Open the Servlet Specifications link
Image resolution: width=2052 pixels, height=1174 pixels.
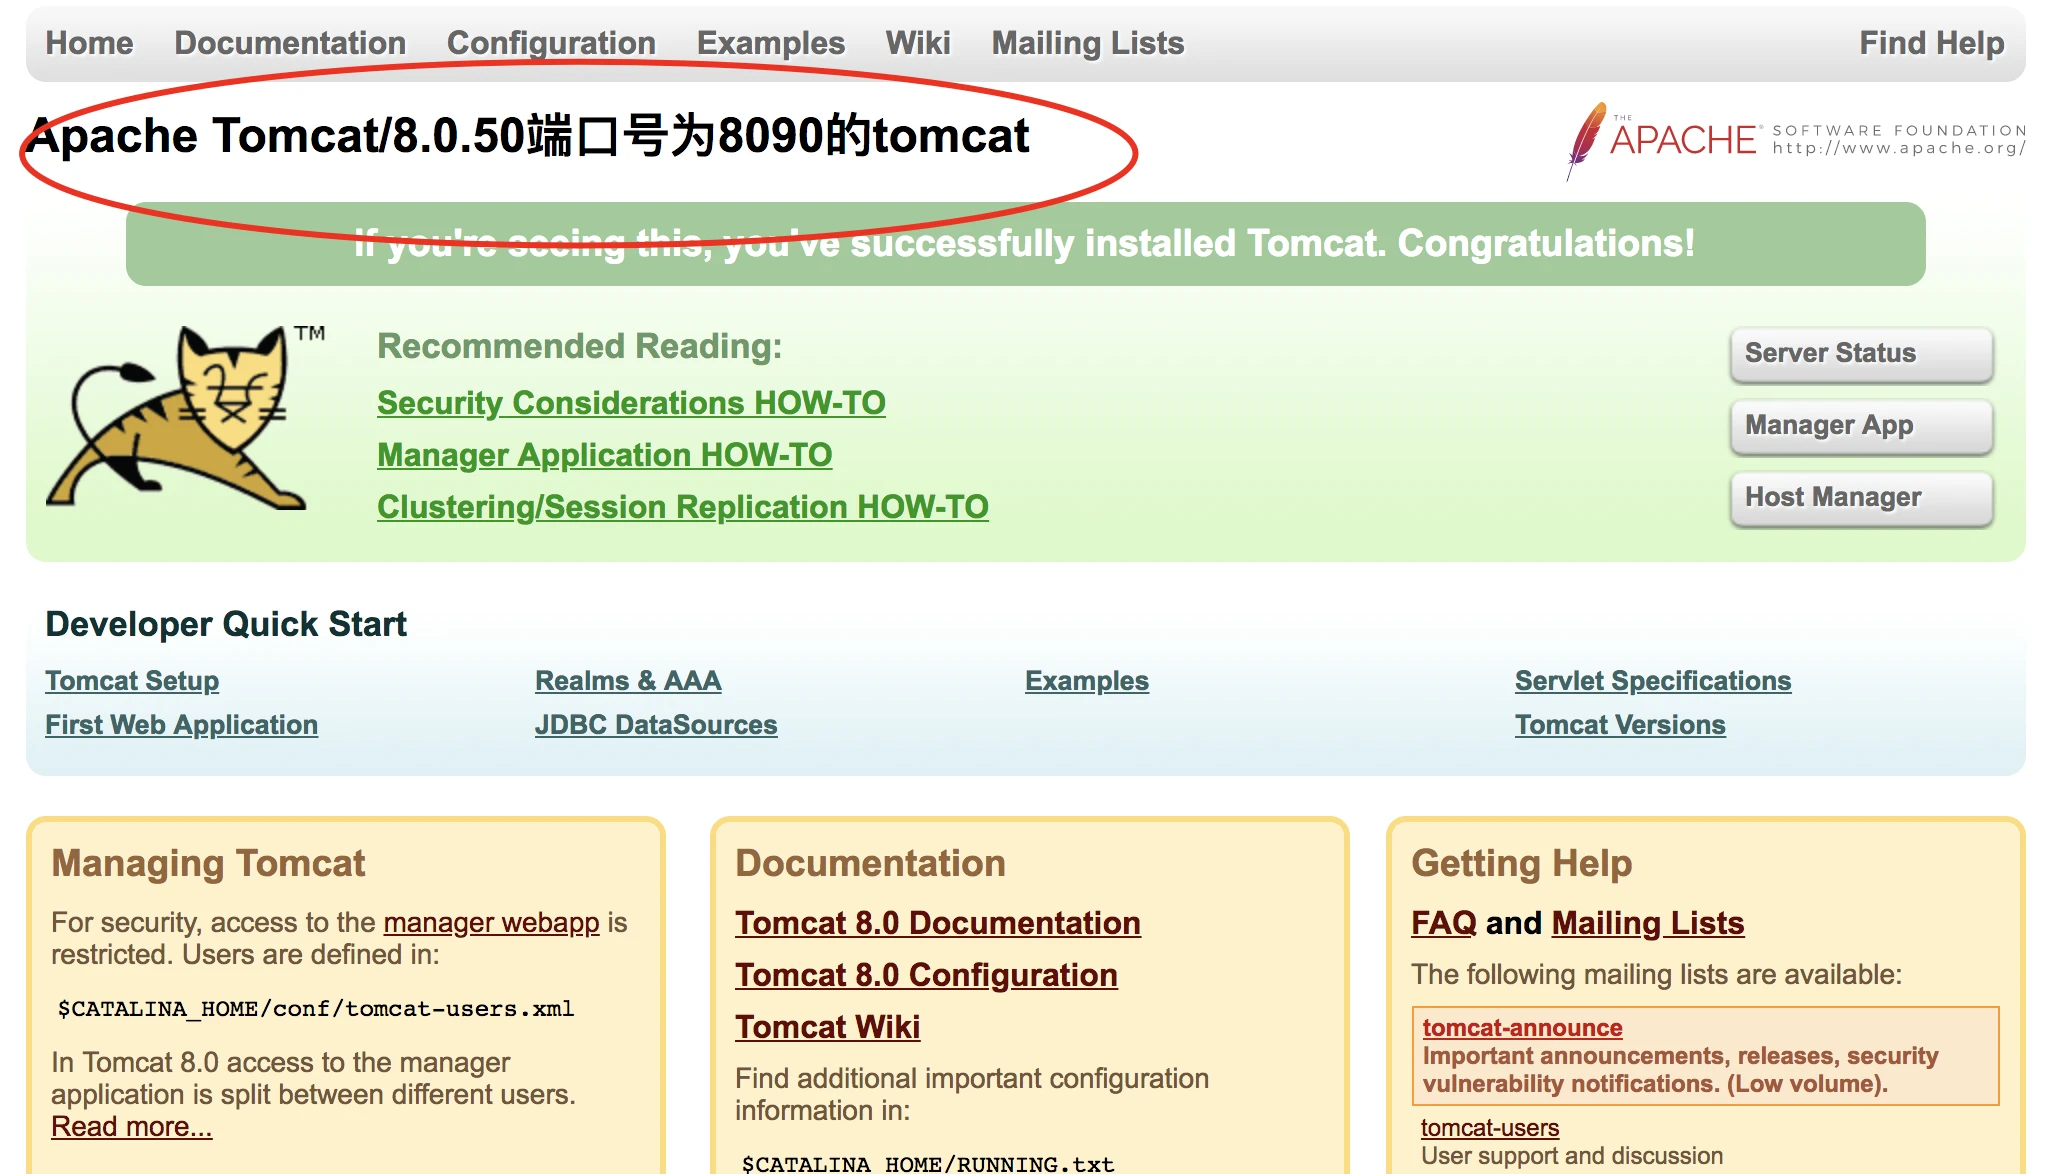[1653, 681]
